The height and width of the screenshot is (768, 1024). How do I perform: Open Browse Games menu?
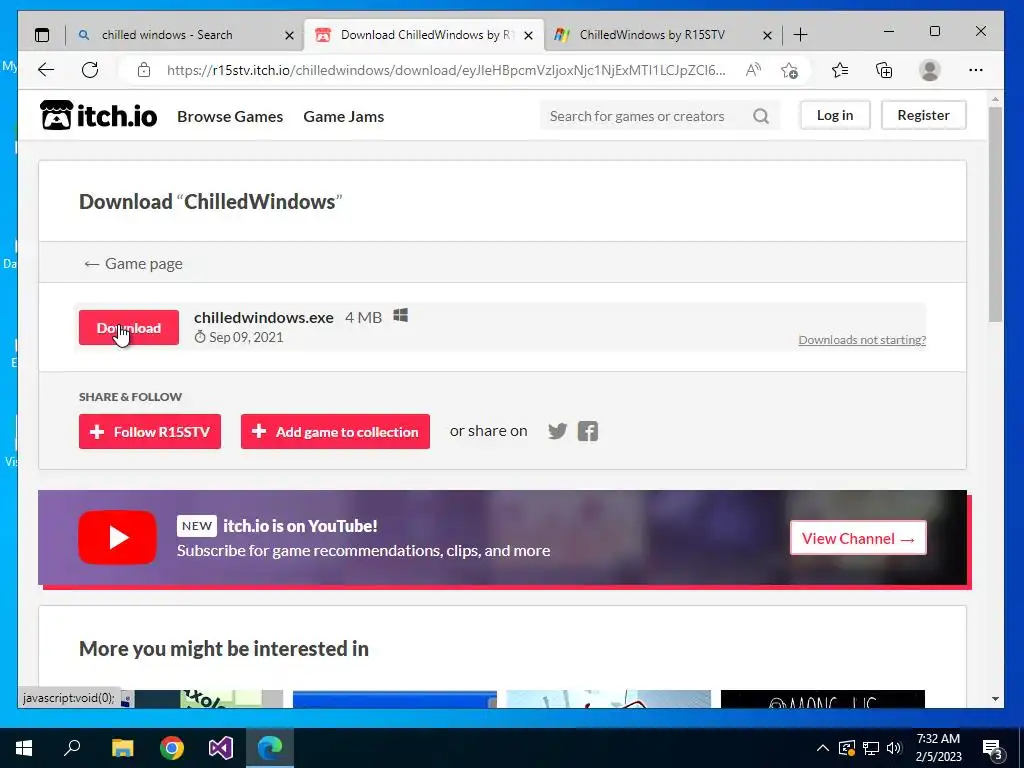[x=230, y=116]
